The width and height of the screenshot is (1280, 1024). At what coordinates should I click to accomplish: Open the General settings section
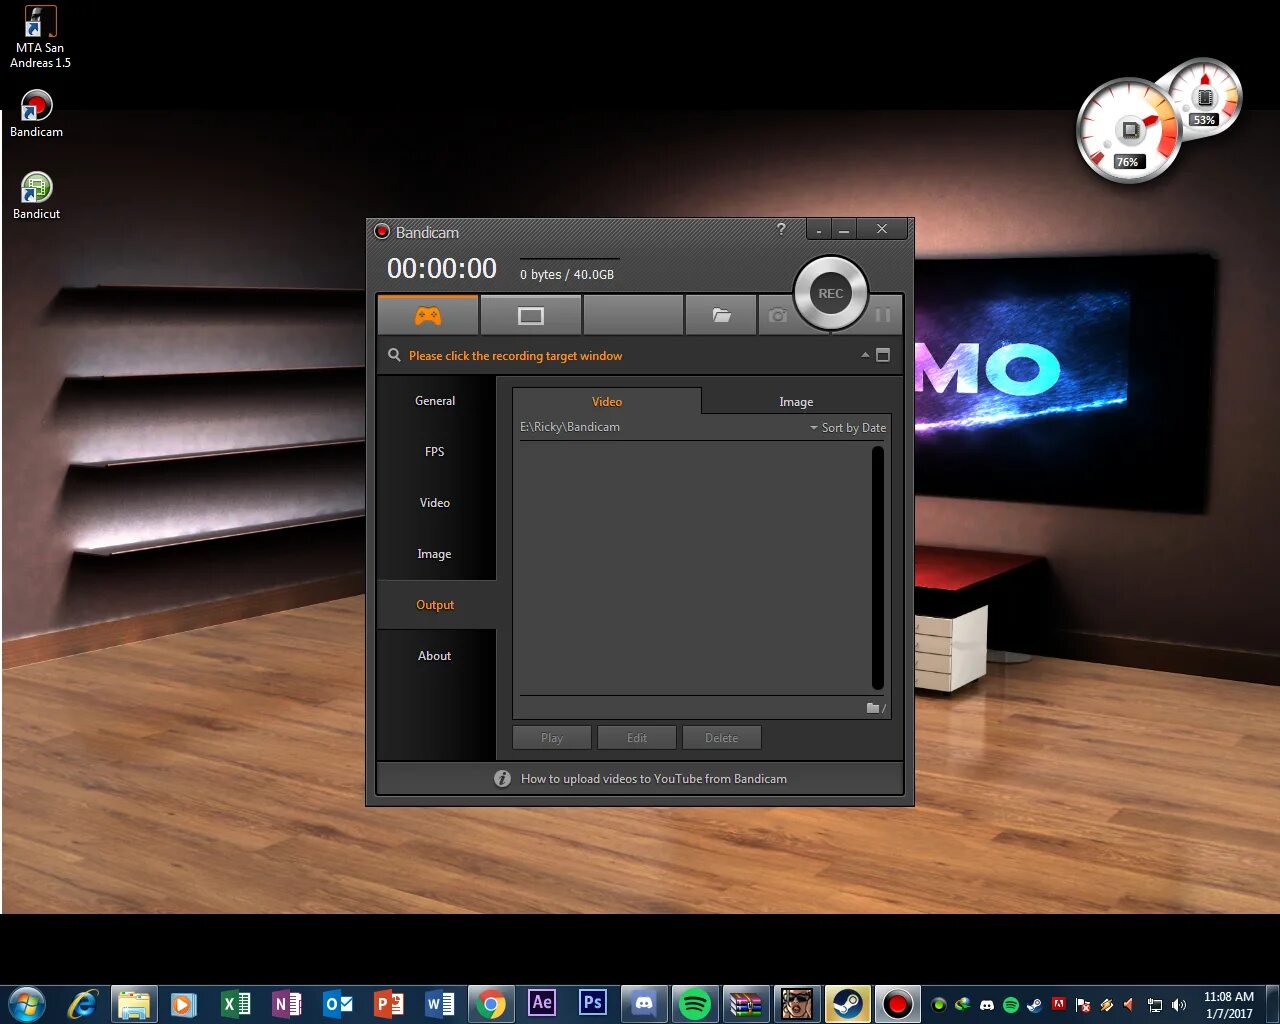435,401
